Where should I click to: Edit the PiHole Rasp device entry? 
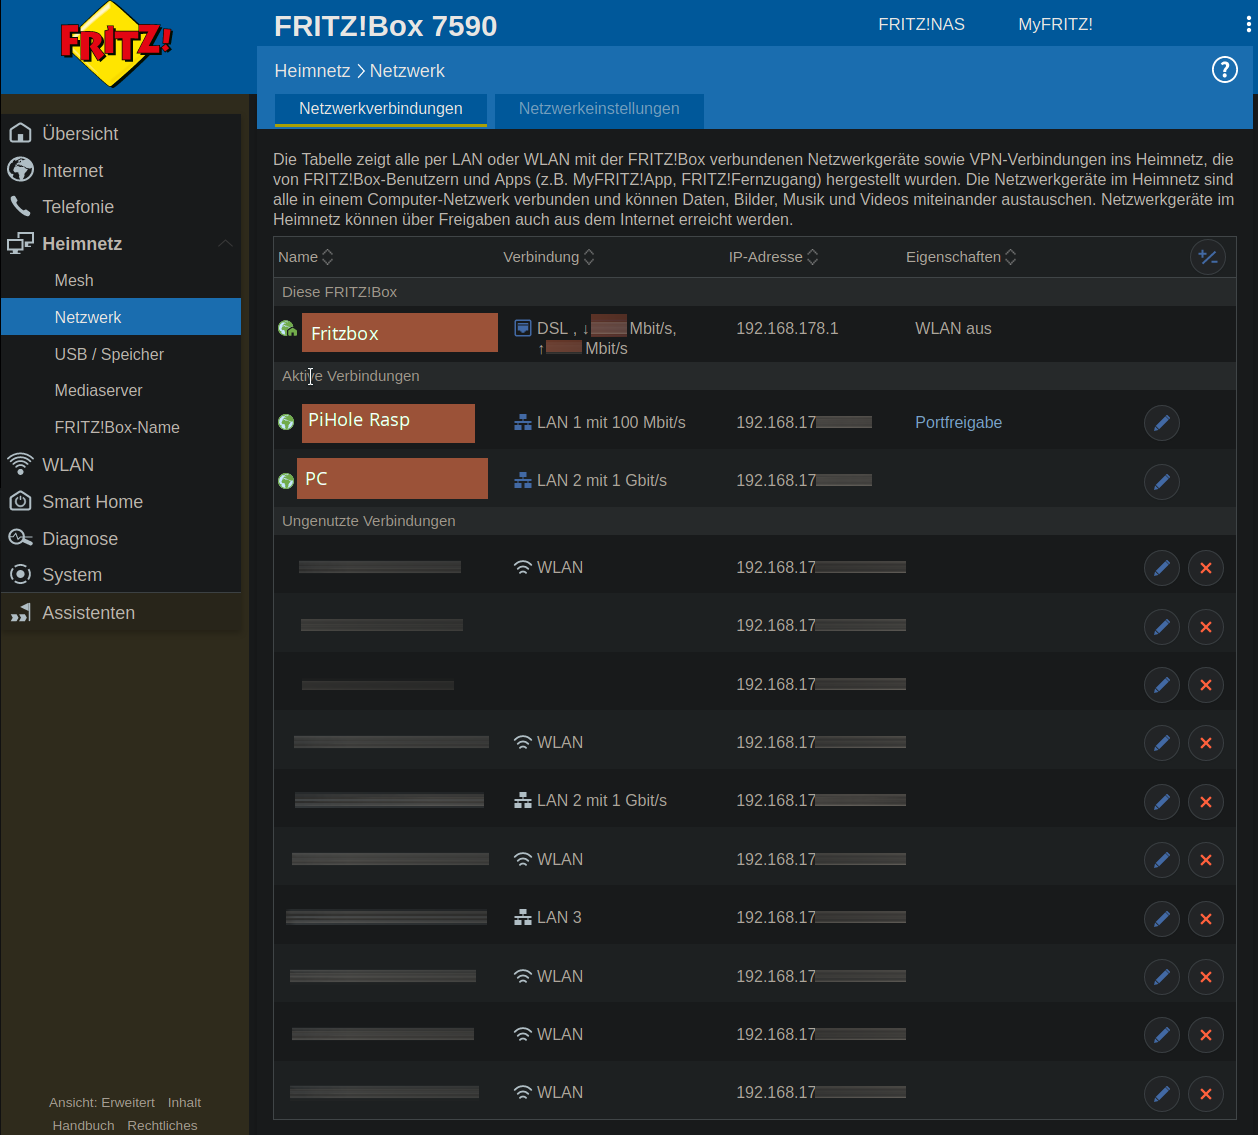[x=1161, y=423]
